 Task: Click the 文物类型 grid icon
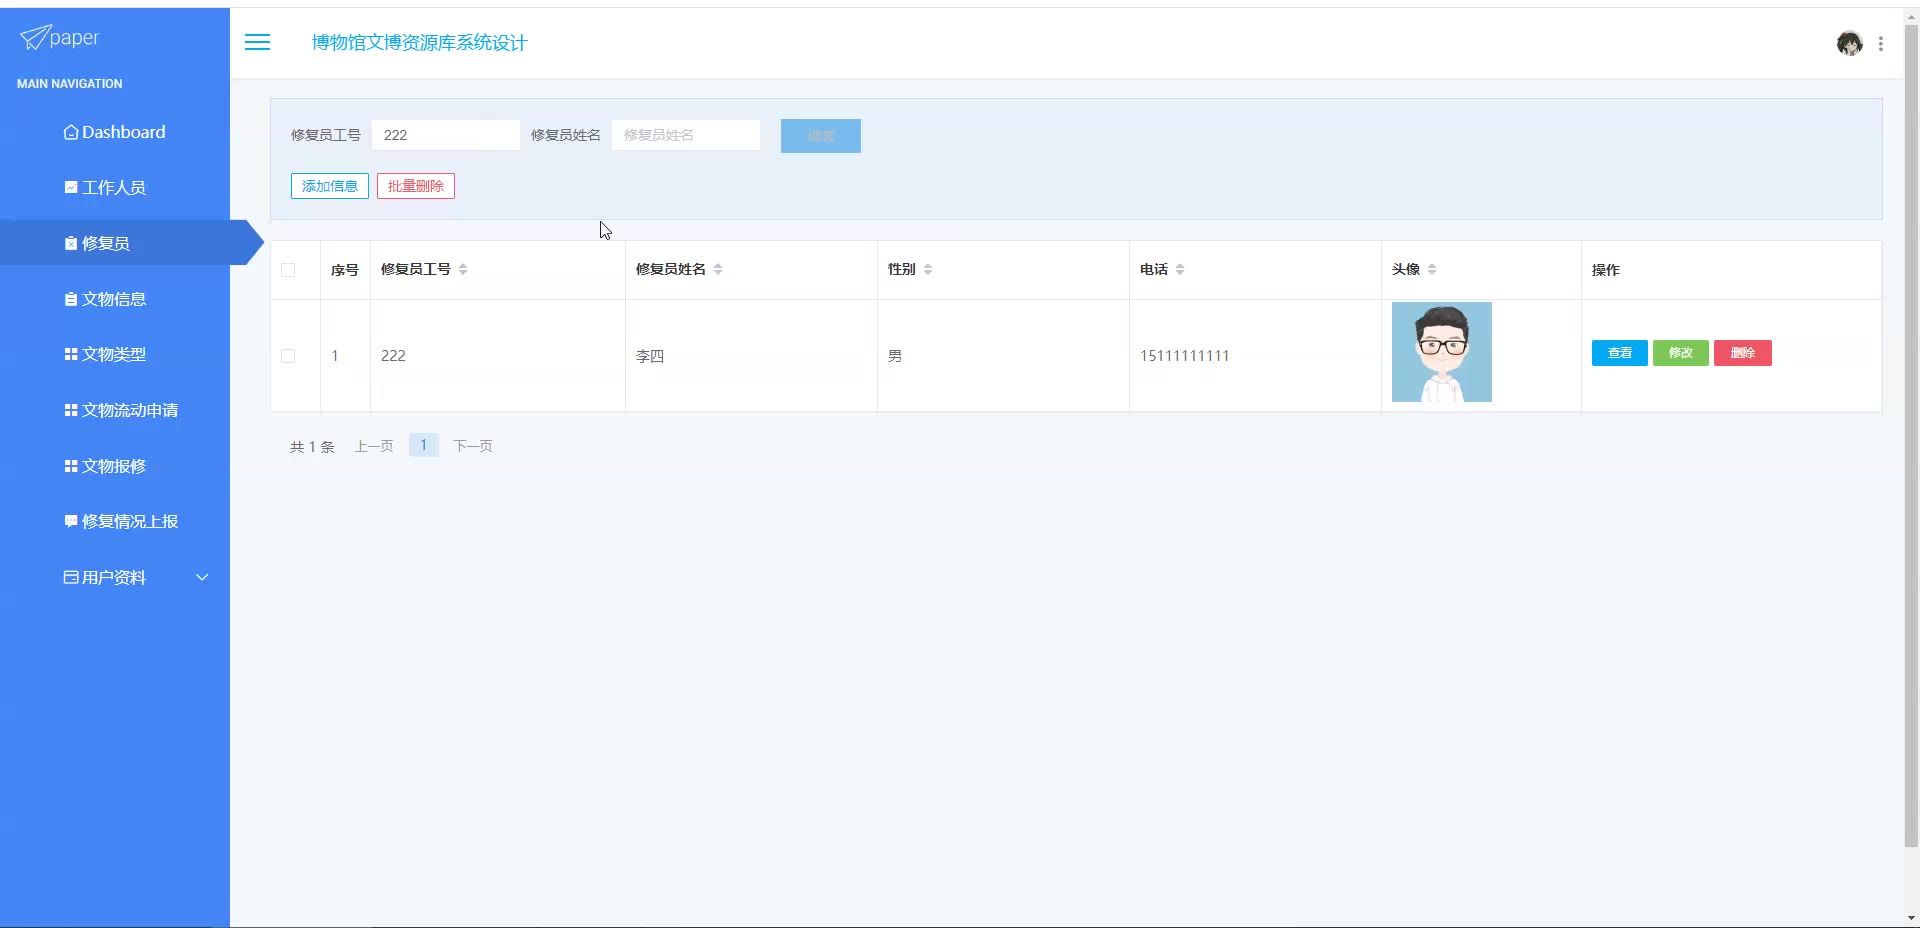71,354
